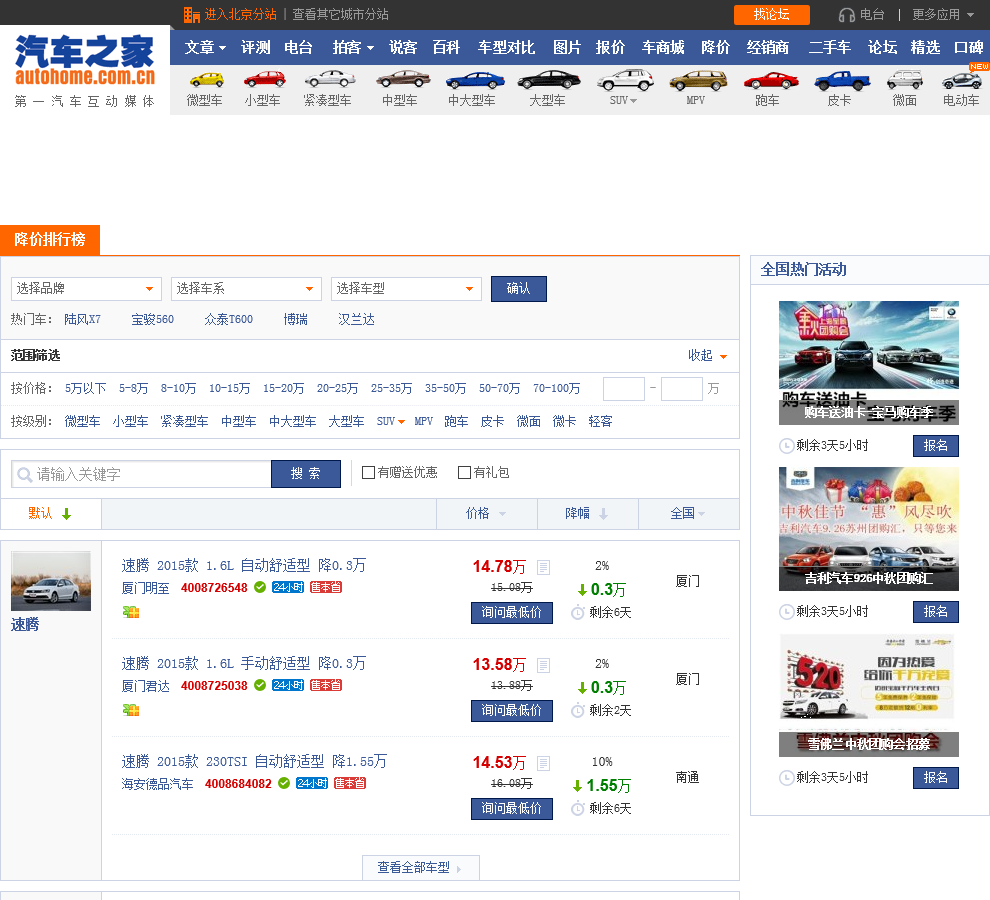990x900 pixels.
Task: Sort by 降幅 column
Action: tap(586, 513)
